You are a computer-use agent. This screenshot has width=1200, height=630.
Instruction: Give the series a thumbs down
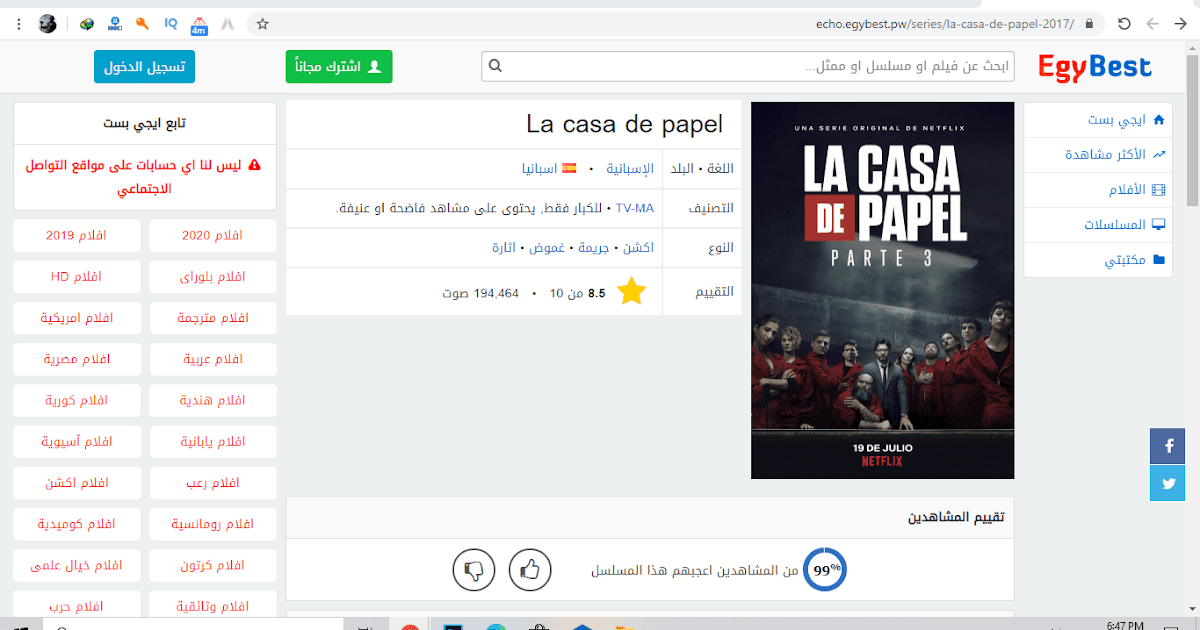click(x=474, y=570)
